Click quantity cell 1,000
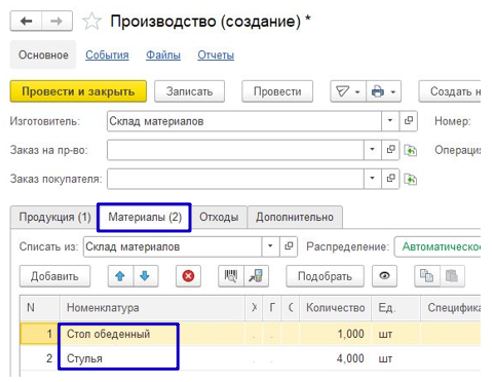 coord(336,334)
